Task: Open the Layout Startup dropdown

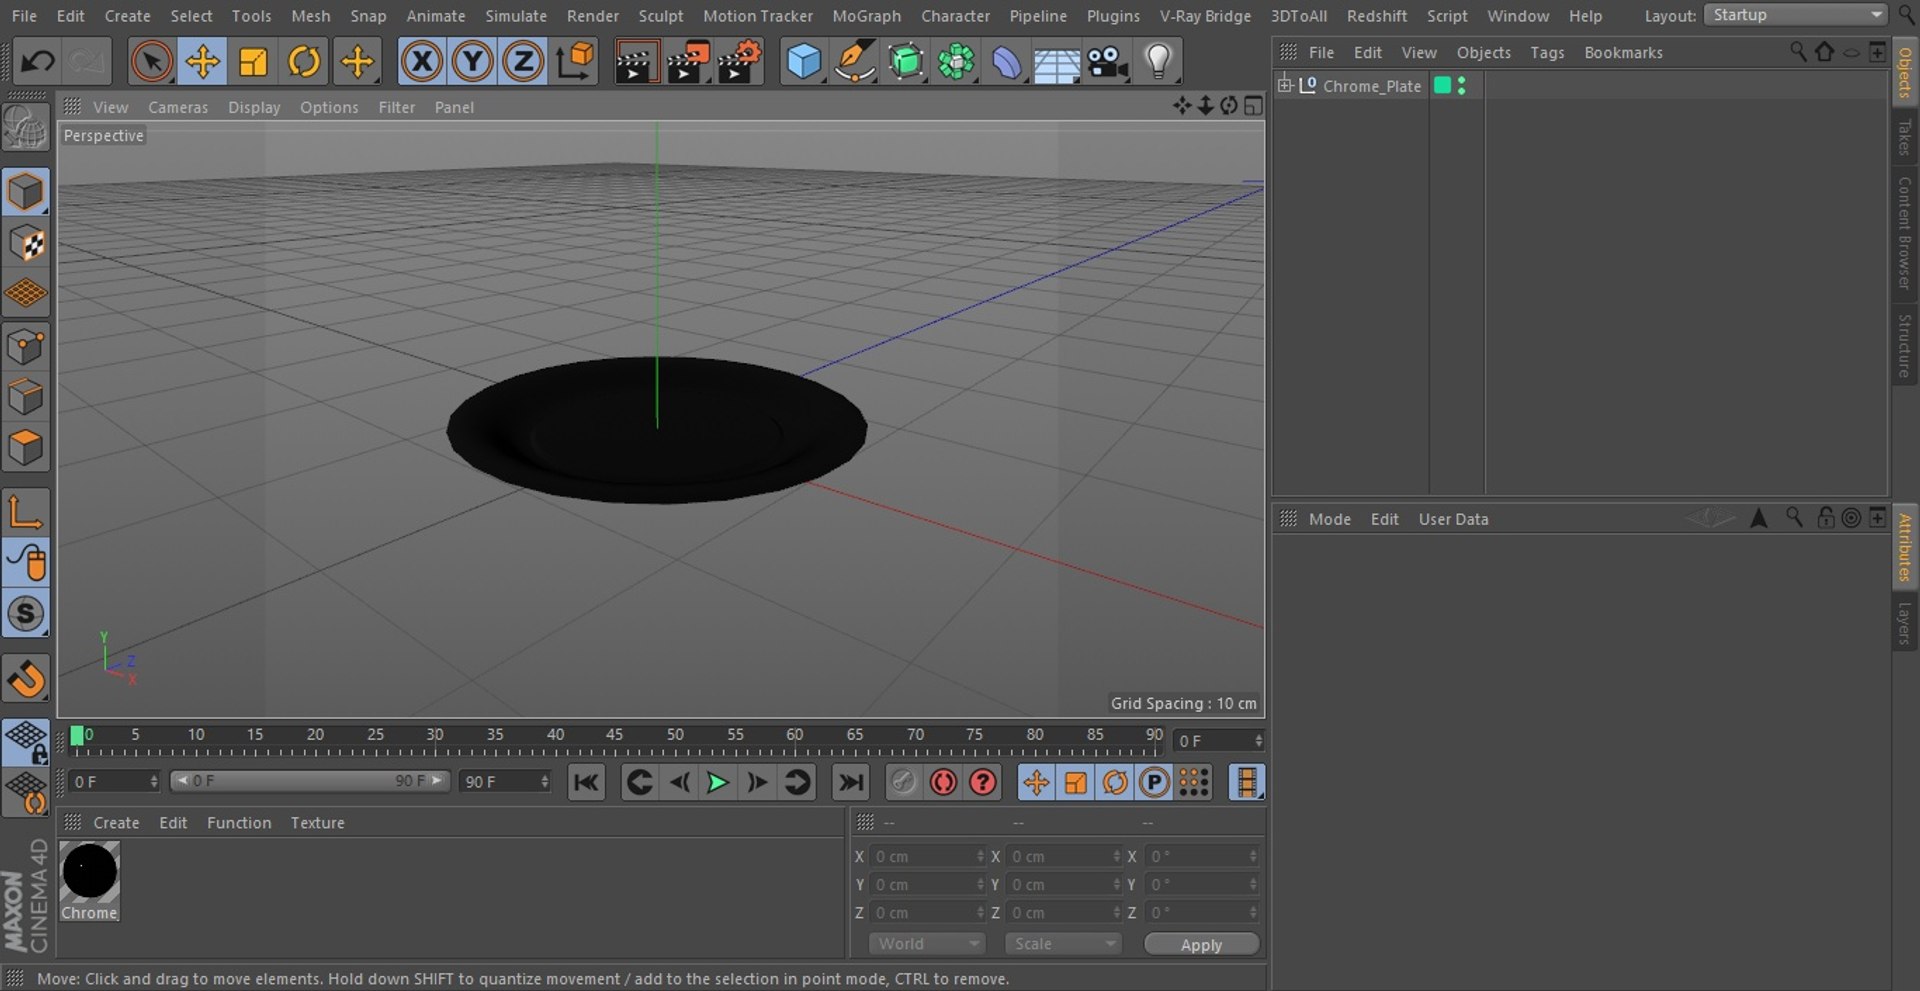Action: point(1795,15)
